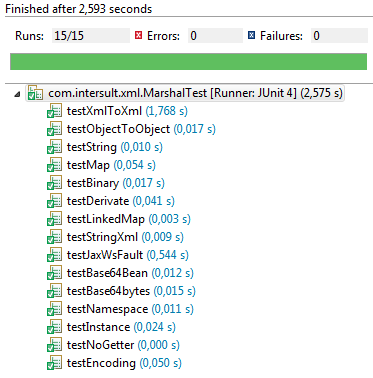Select the testJaxWsFault test row
The width and height of the screenshot is (373, 378).
[x=118, y=255]
